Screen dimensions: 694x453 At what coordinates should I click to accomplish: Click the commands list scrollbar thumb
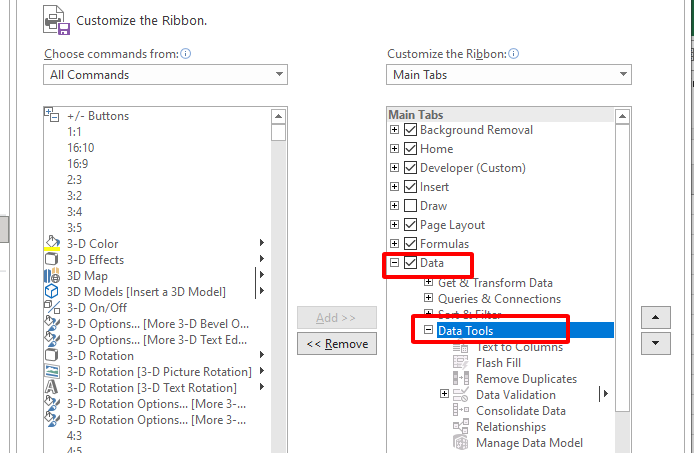coord(278,133)
